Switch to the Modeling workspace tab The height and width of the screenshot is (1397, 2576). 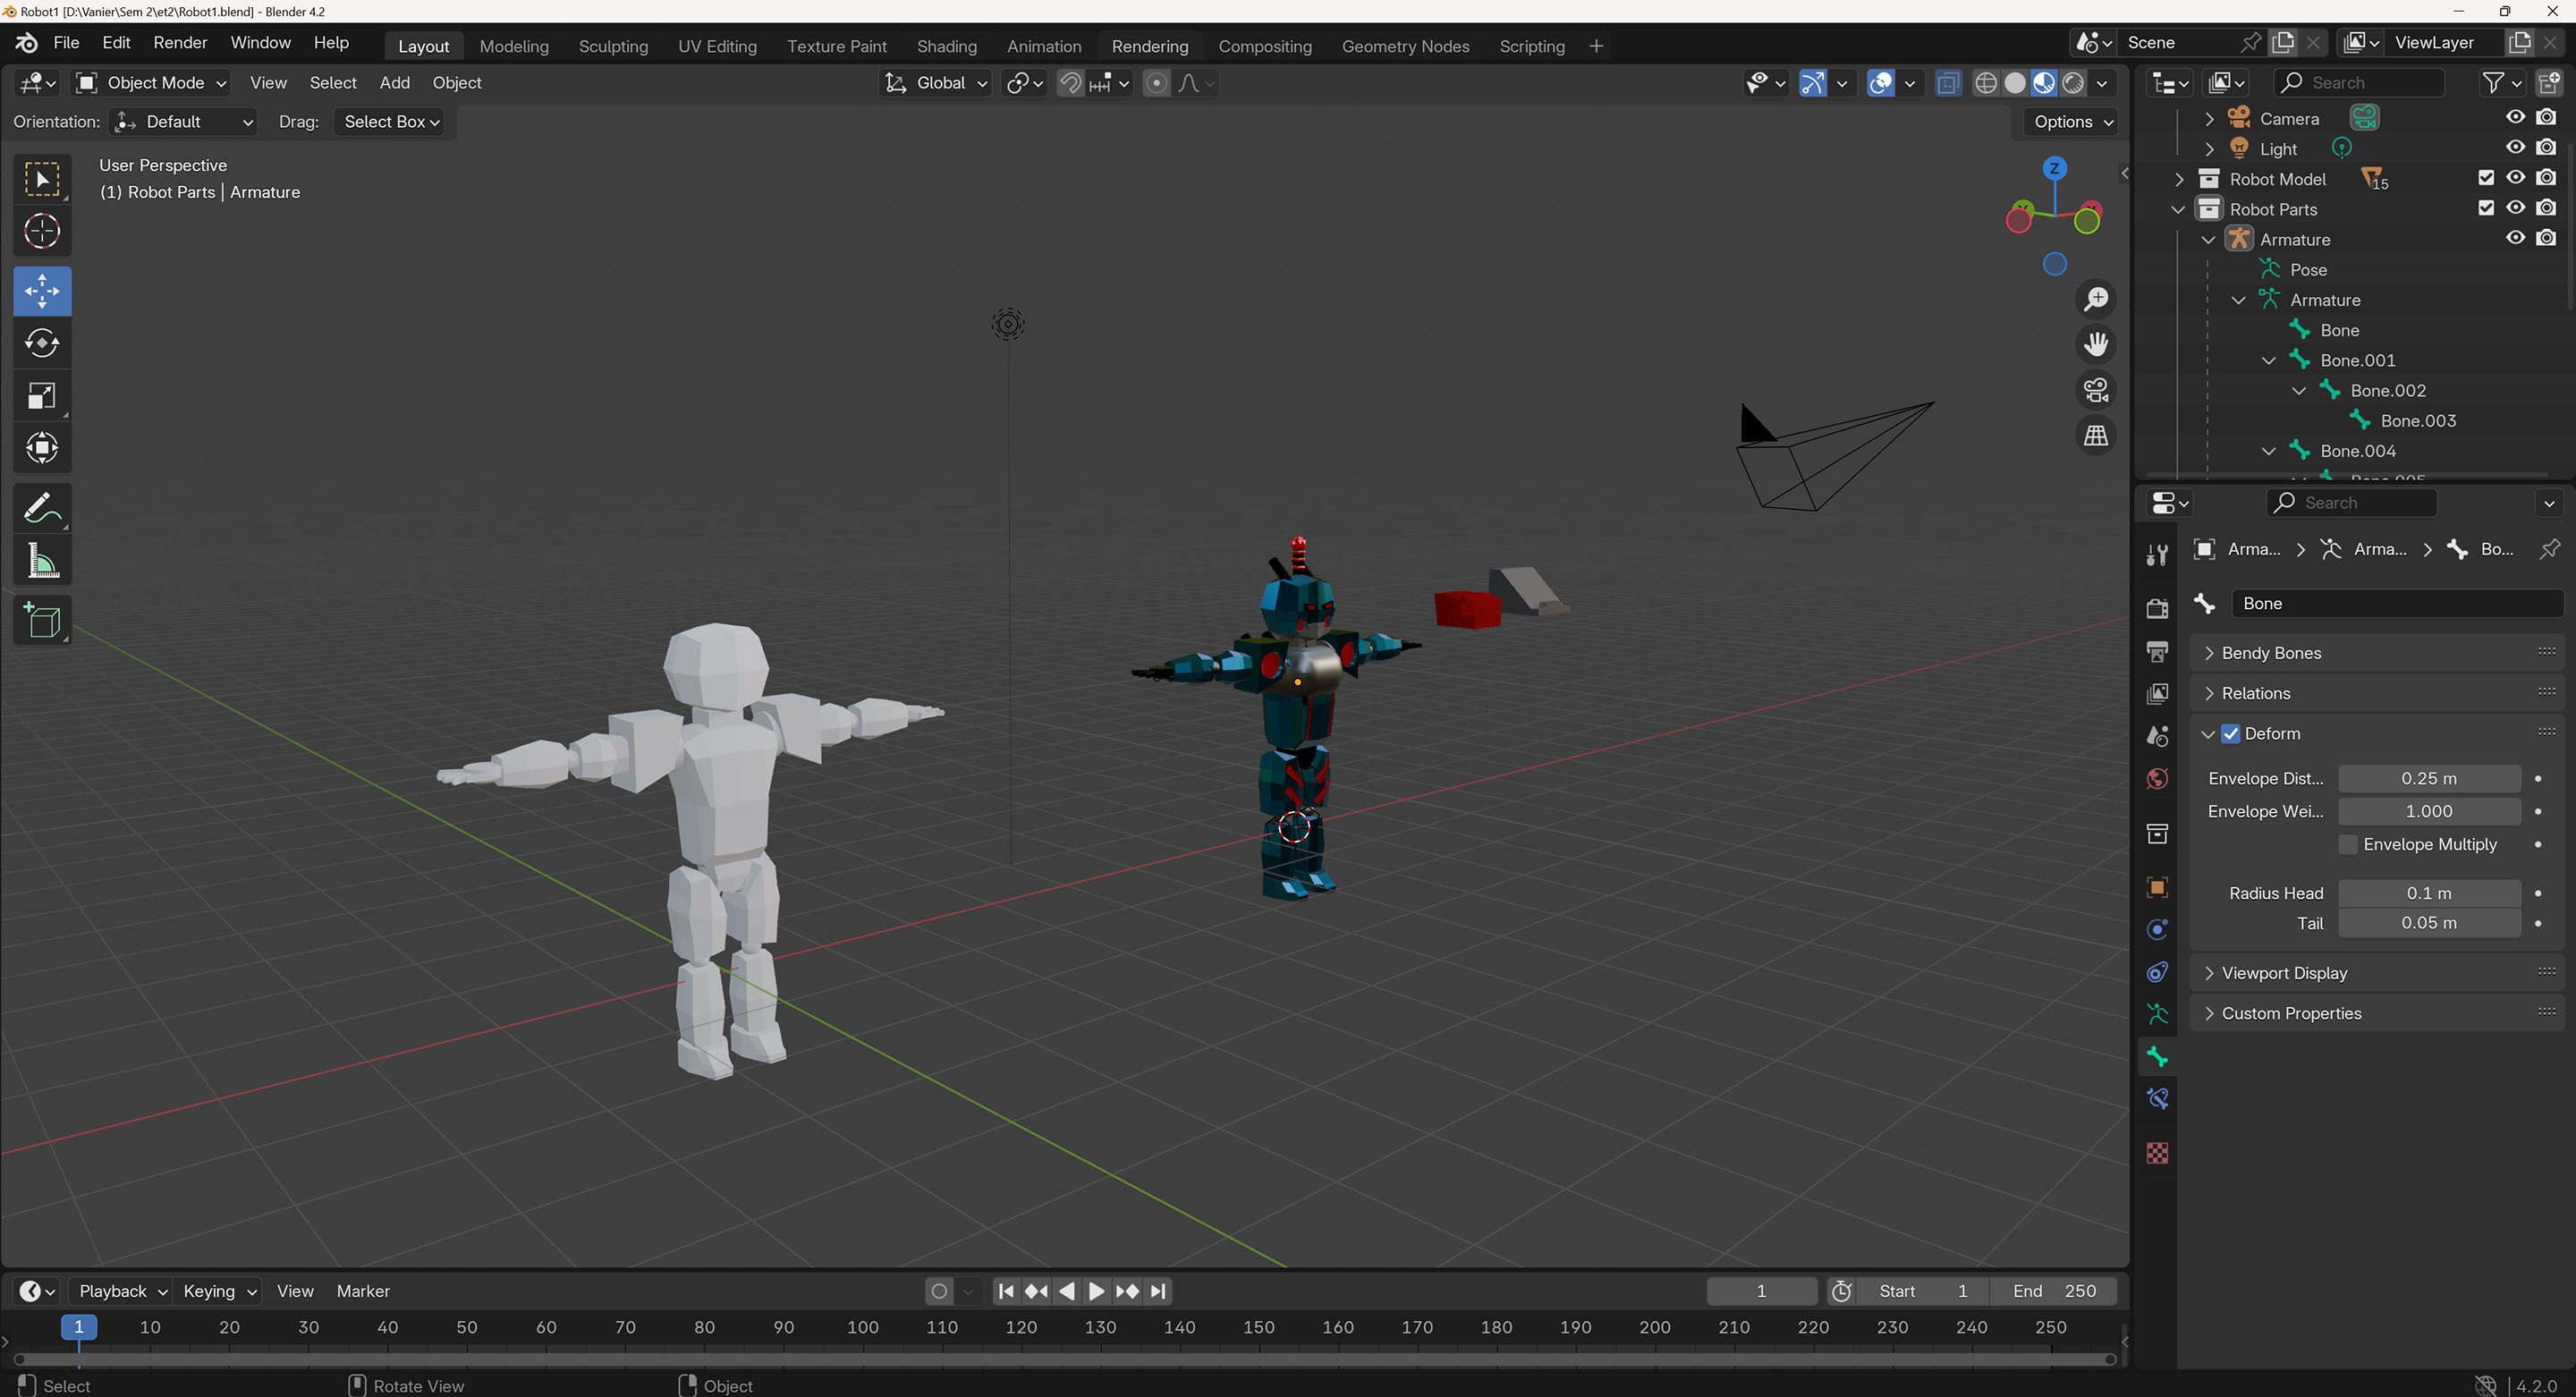click(x=514, y=46)
